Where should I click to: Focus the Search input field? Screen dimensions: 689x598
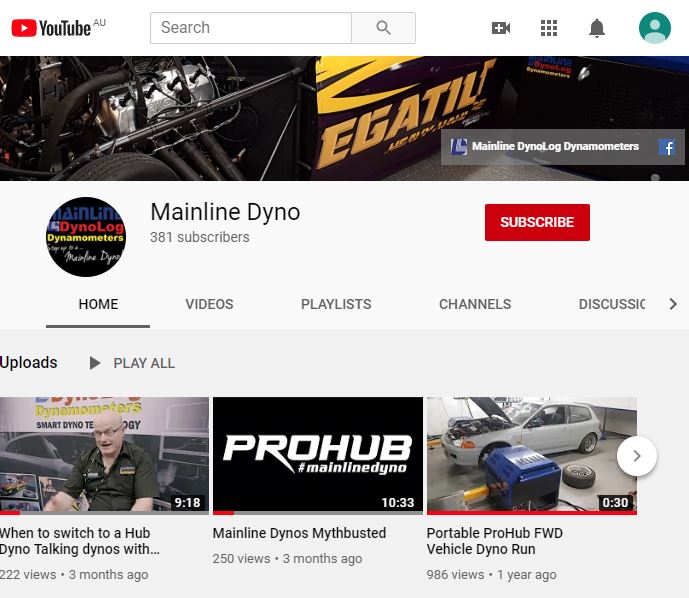pos(251,28)
